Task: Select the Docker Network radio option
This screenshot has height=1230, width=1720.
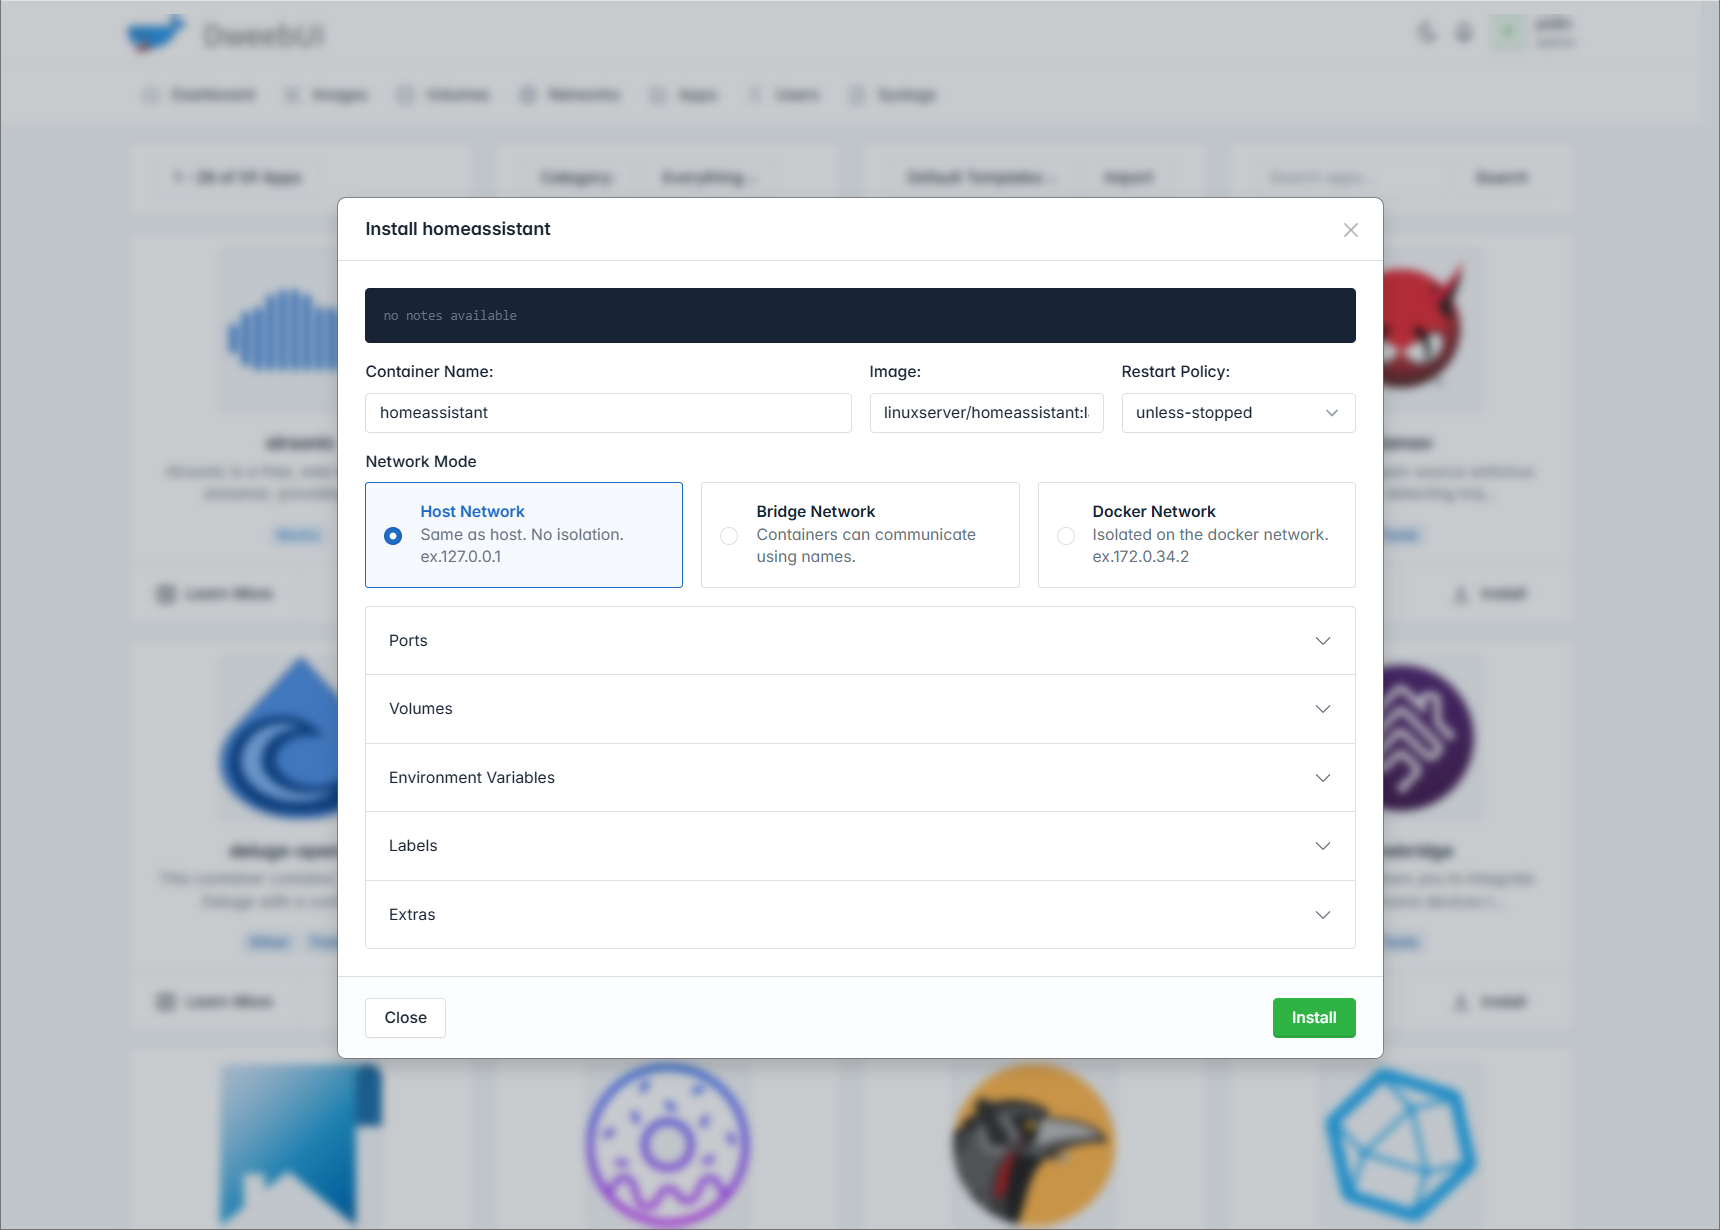Action: click(1066, 536)
